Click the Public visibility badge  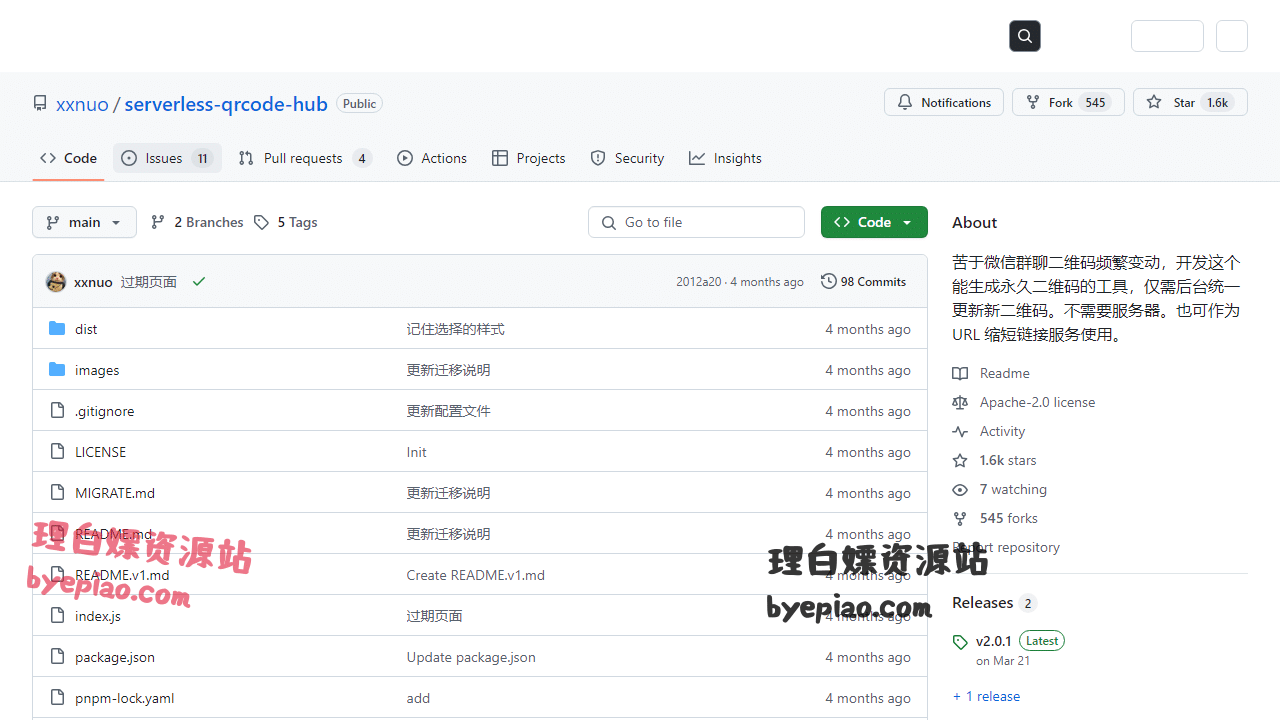tap(359, 103)
